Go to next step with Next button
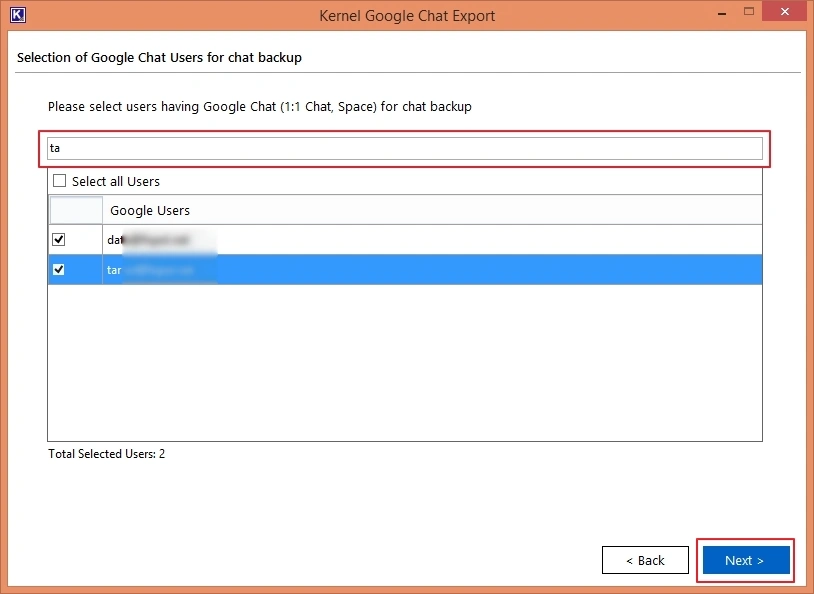 tap(745, 560)
